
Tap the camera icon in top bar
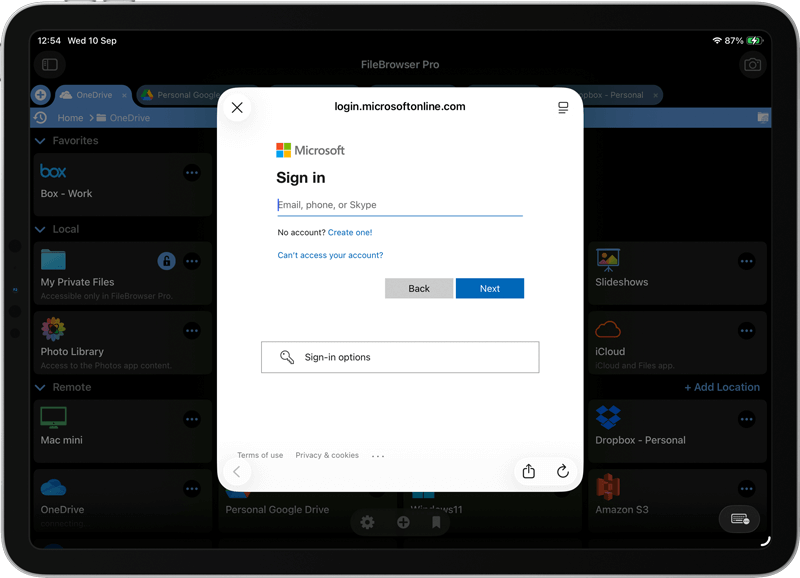click(752, 65)
